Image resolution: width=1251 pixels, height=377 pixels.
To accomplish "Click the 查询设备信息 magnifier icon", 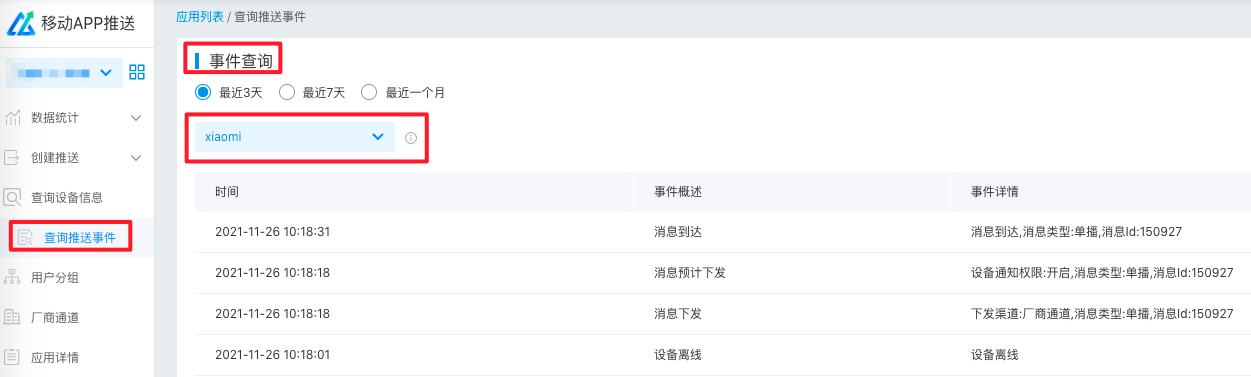I will tap(13, 198).
